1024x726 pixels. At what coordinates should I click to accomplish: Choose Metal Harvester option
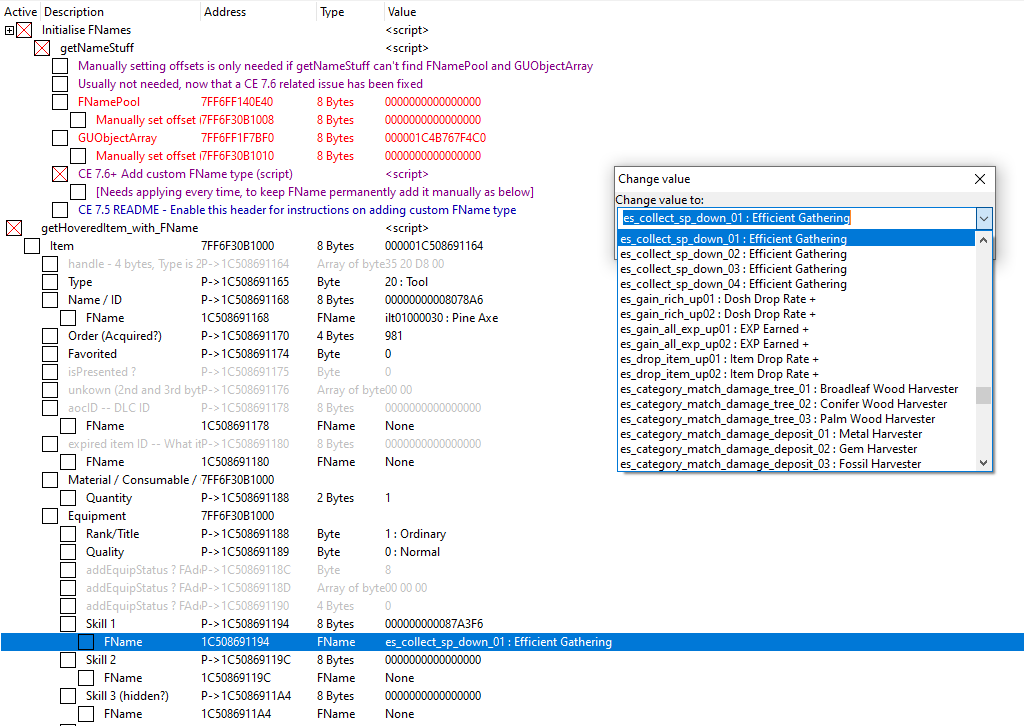tap(797, 434)
